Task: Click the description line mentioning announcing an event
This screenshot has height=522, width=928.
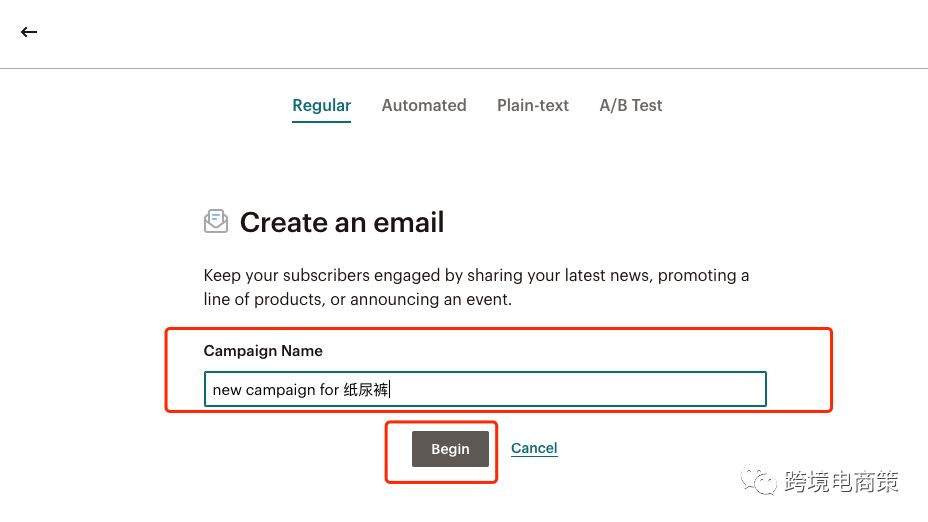Action: 357,299
